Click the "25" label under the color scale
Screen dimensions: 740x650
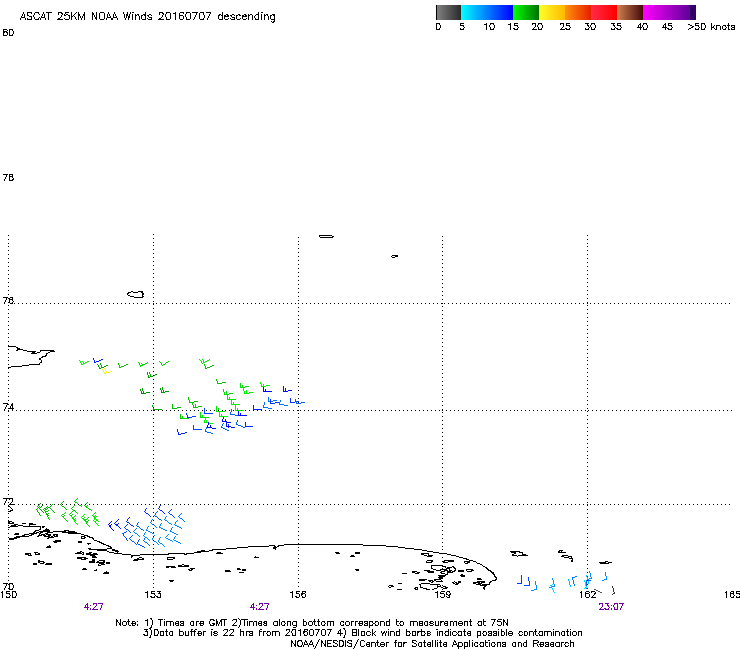point(565,27)
